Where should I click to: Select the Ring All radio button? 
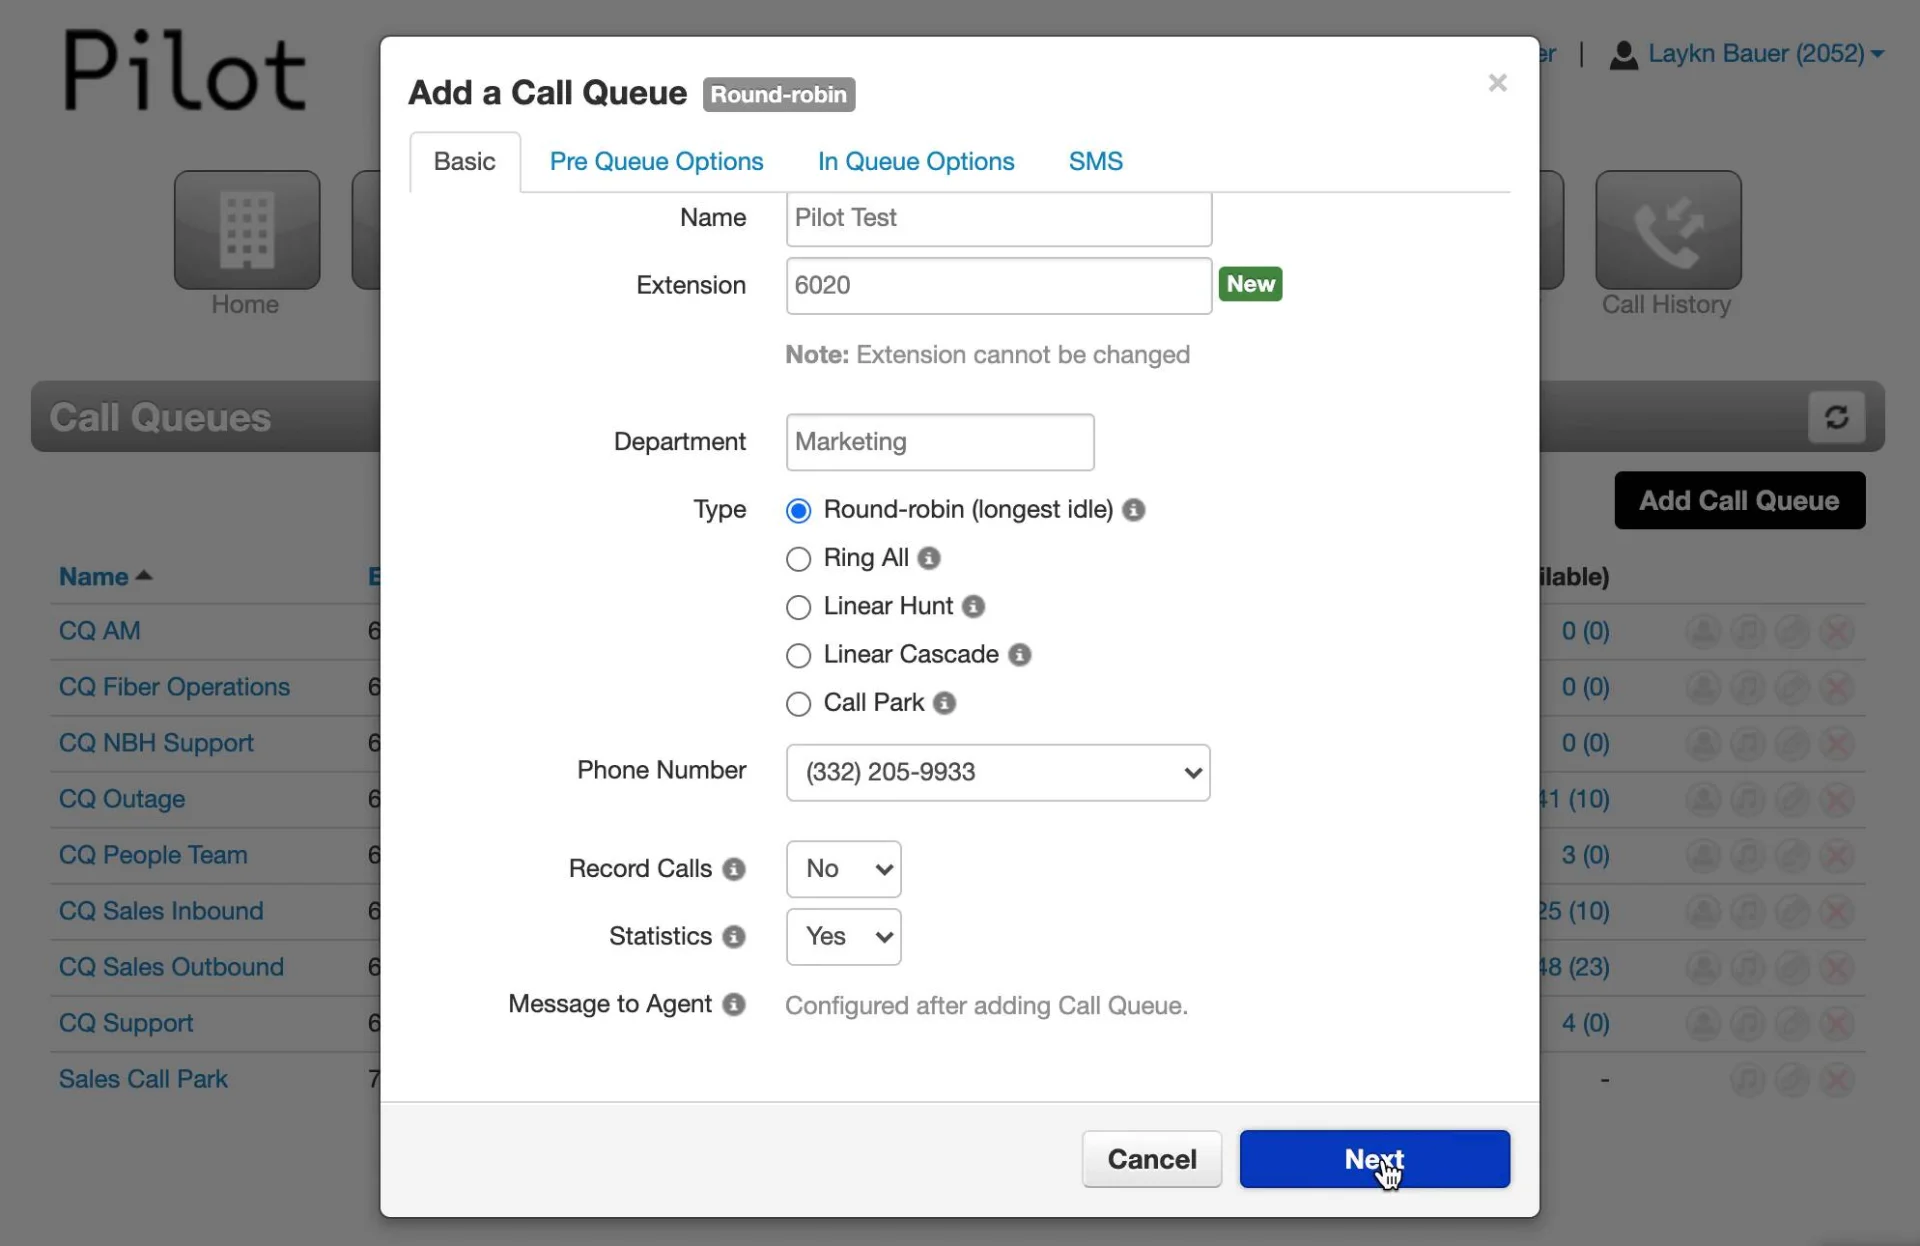tap(798, 559)
